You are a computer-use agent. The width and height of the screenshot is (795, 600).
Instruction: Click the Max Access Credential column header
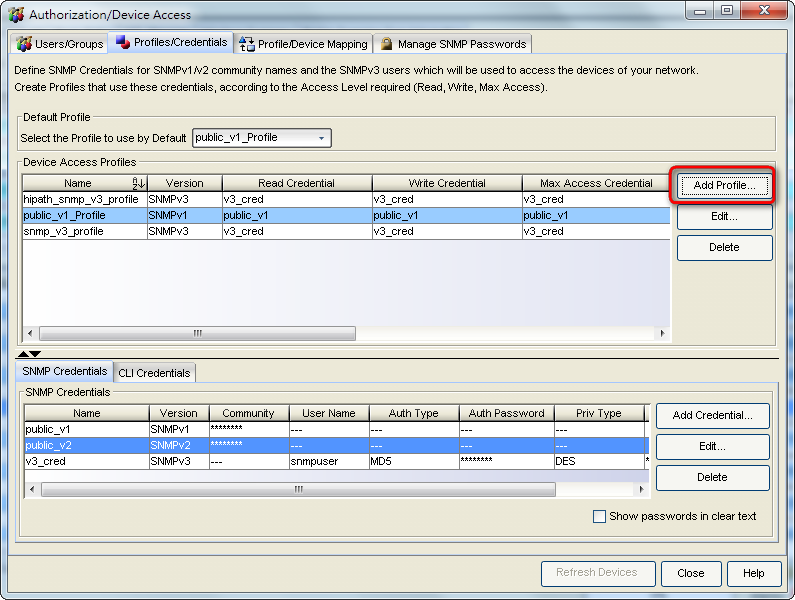(596, 183)
